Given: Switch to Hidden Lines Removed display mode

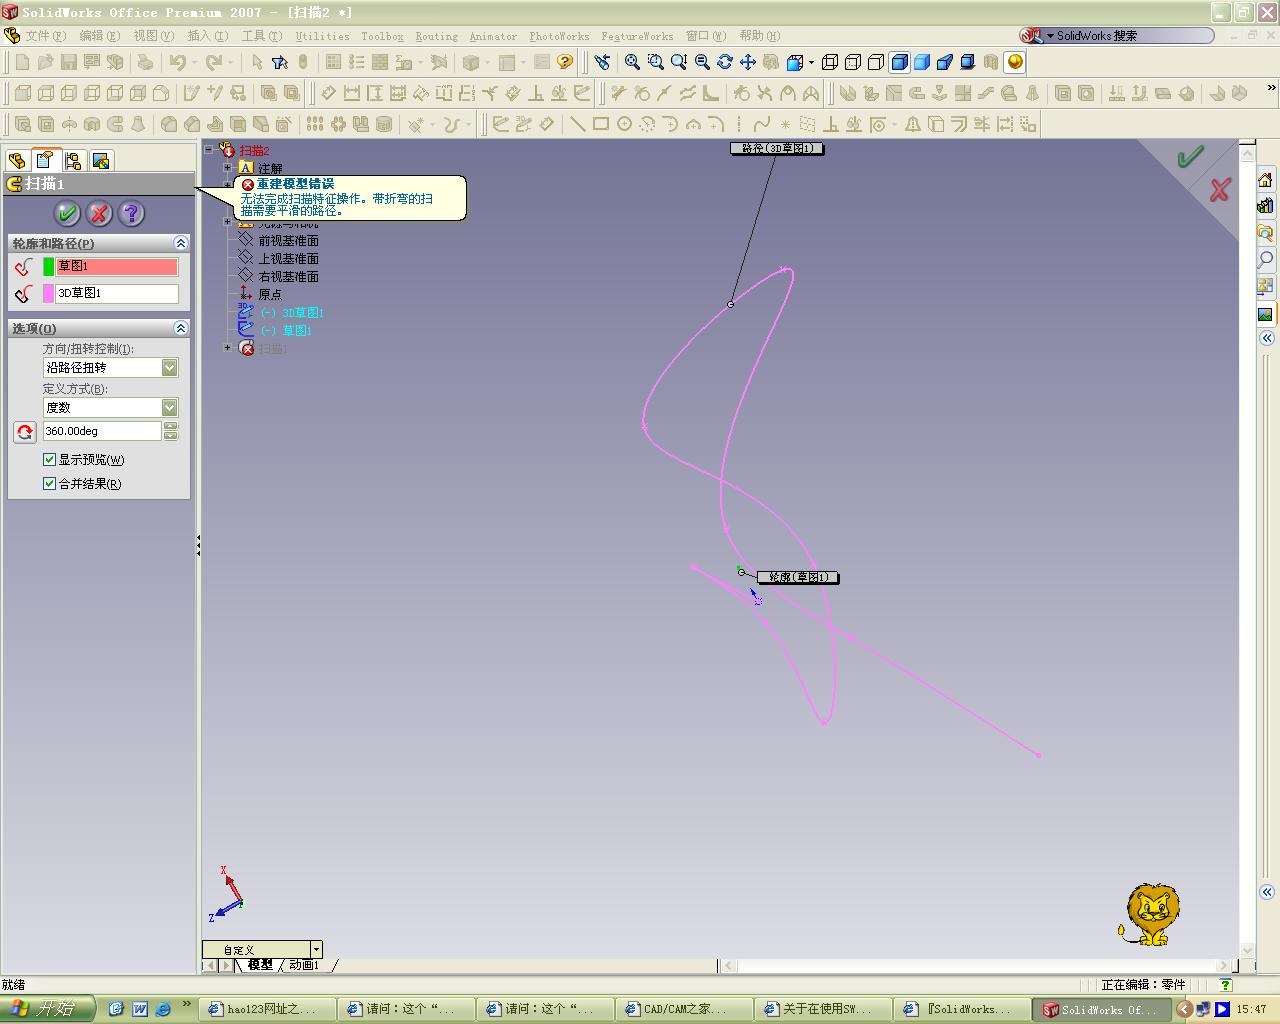Looking at the screenshot, I should pyautogui.click(x=876, y=62).
